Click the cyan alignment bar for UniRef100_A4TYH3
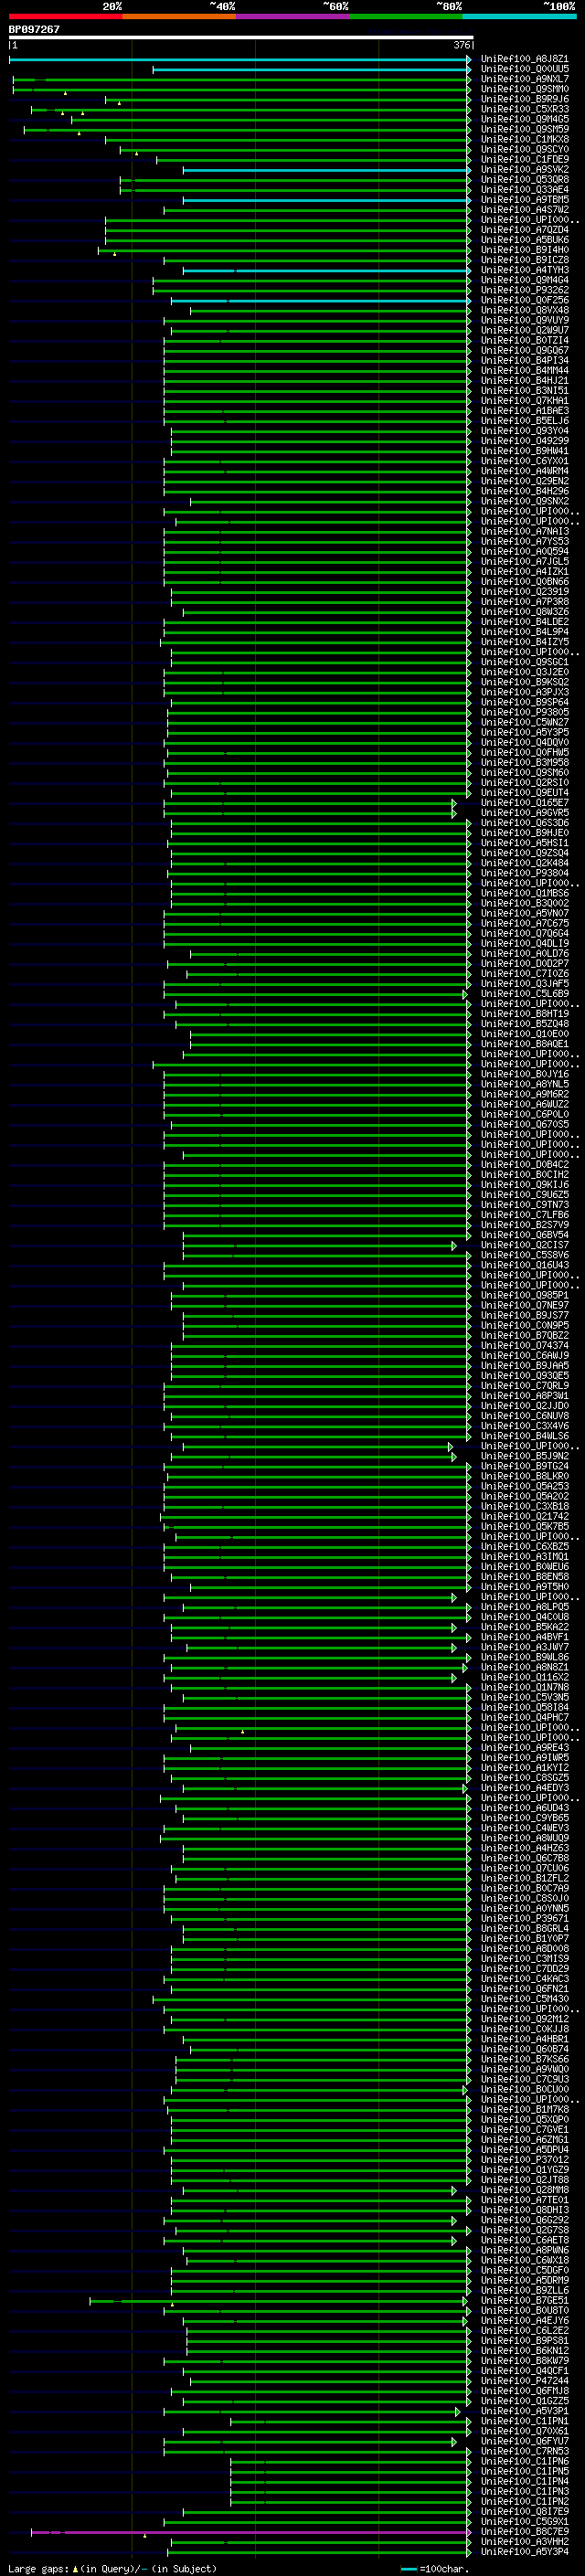585x2576 pixels. click(x=327, y=270)
